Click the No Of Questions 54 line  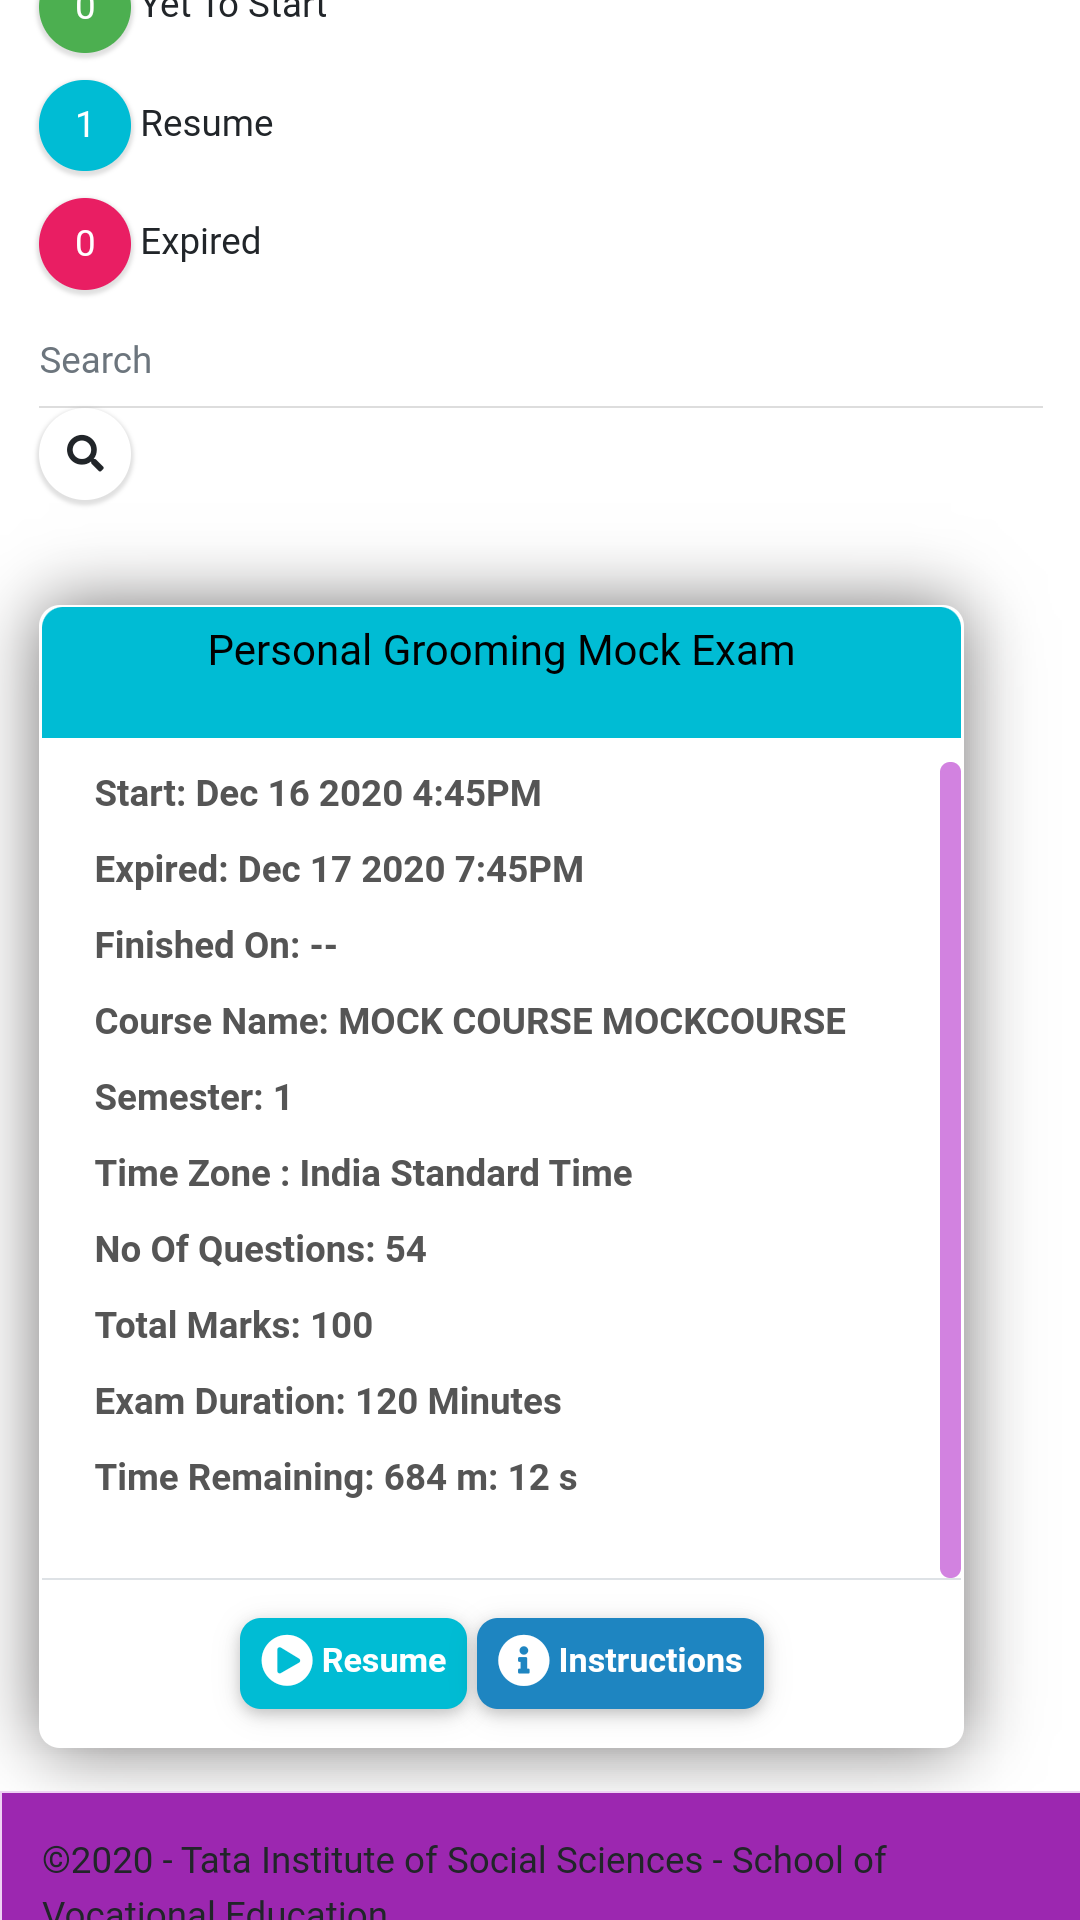tap(260, 1250)
